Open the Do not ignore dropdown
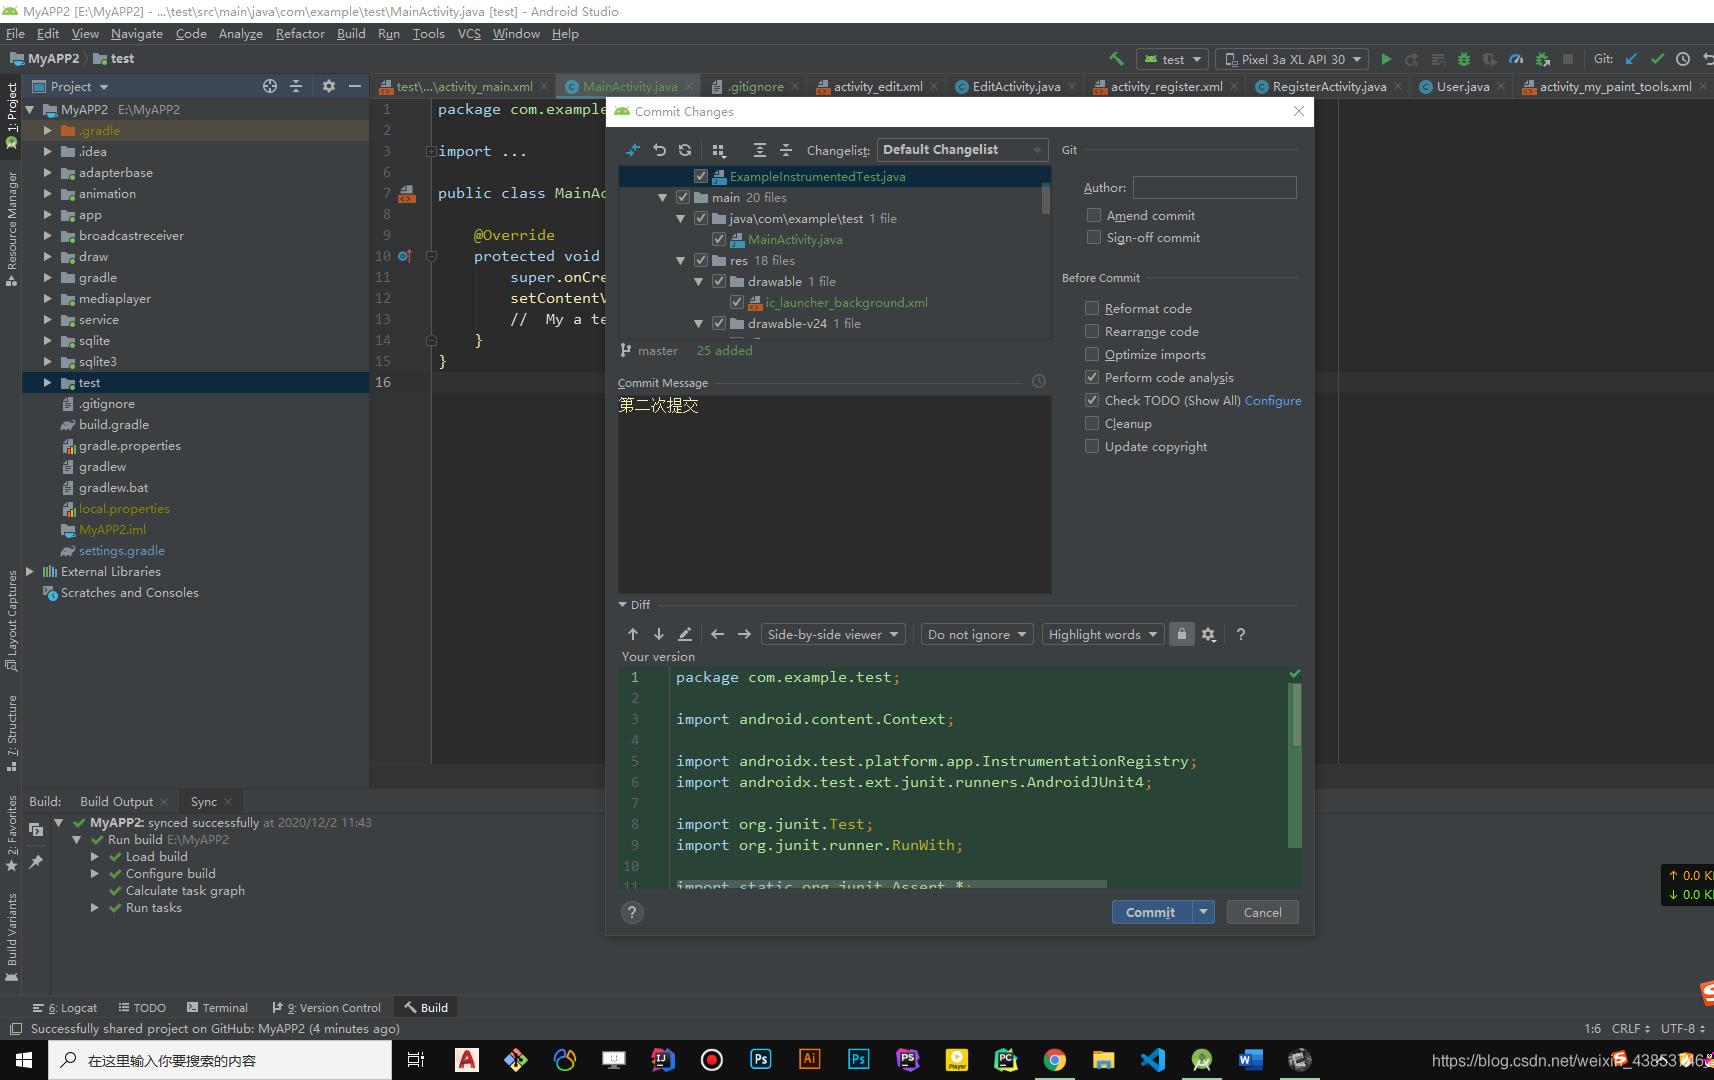Image resolution: width=1714 pixels, height=1080 pixels. [x=976, y=634]
